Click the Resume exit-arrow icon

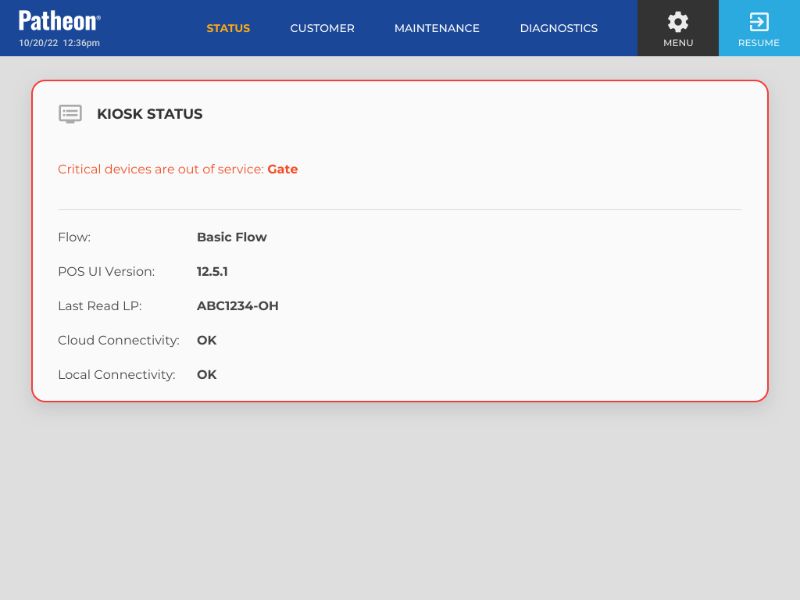pyautogui.click(x=759, y=22)
